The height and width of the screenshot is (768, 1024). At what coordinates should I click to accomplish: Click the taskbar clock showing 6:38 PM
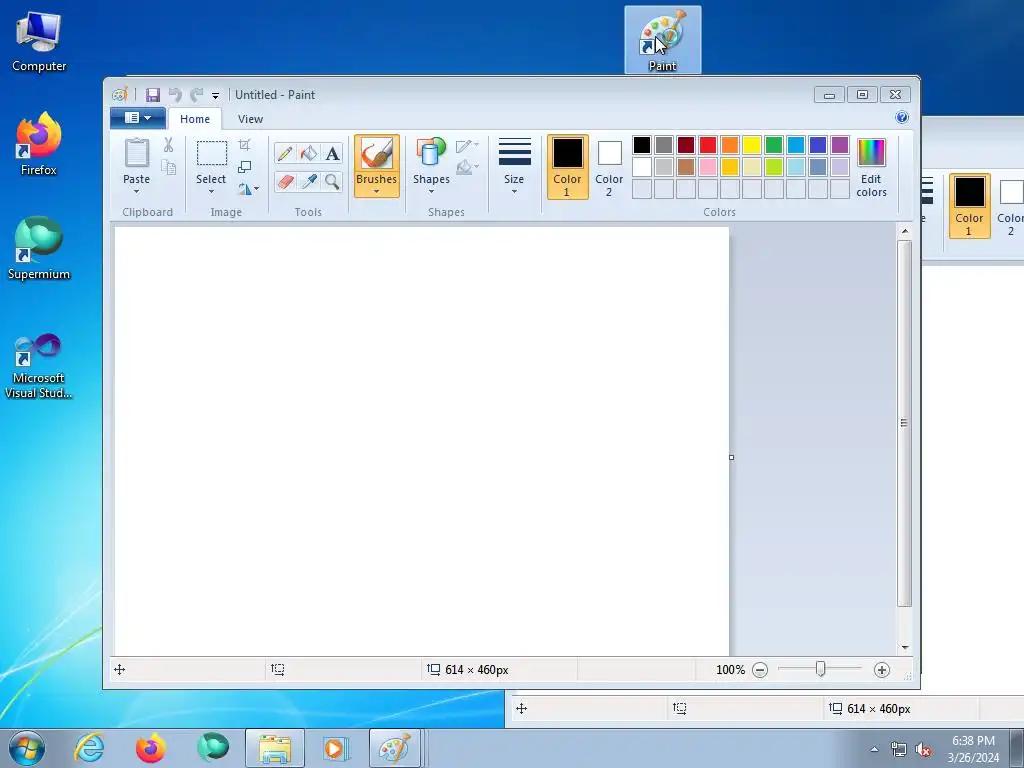(x=973, y=748)
